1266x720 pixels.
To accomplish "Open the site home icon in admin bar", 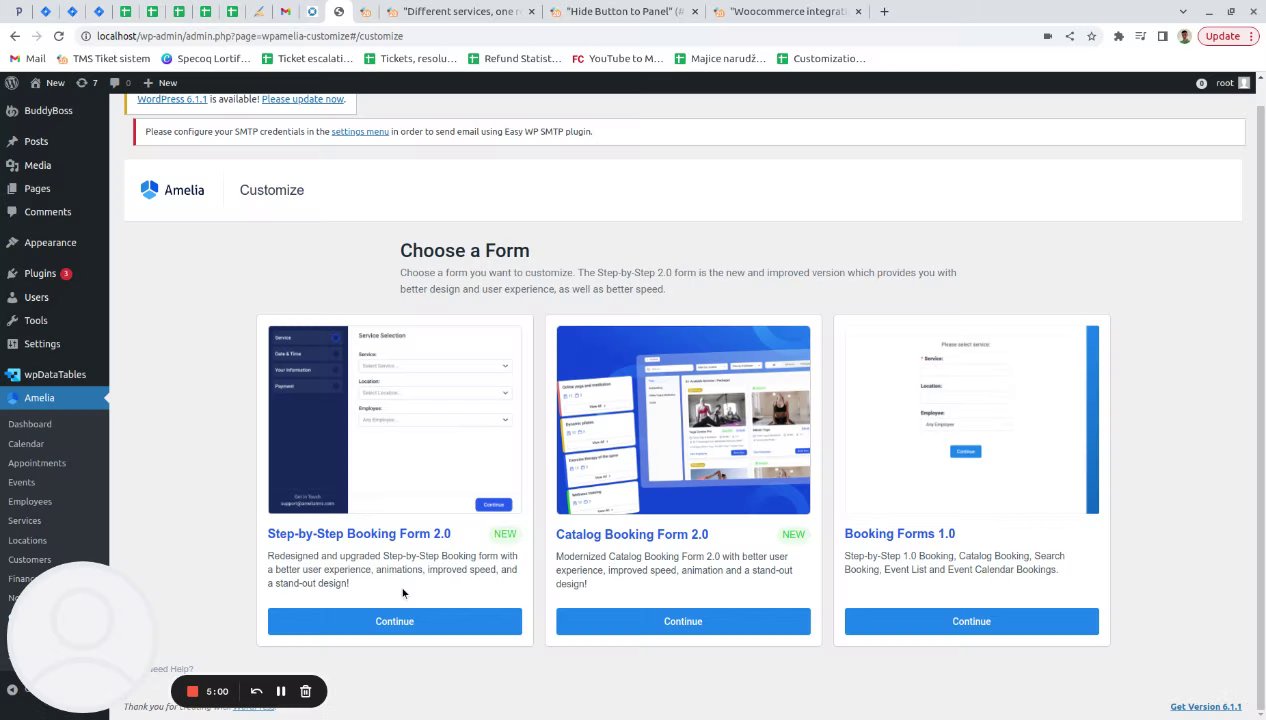I will coord(35,83).
